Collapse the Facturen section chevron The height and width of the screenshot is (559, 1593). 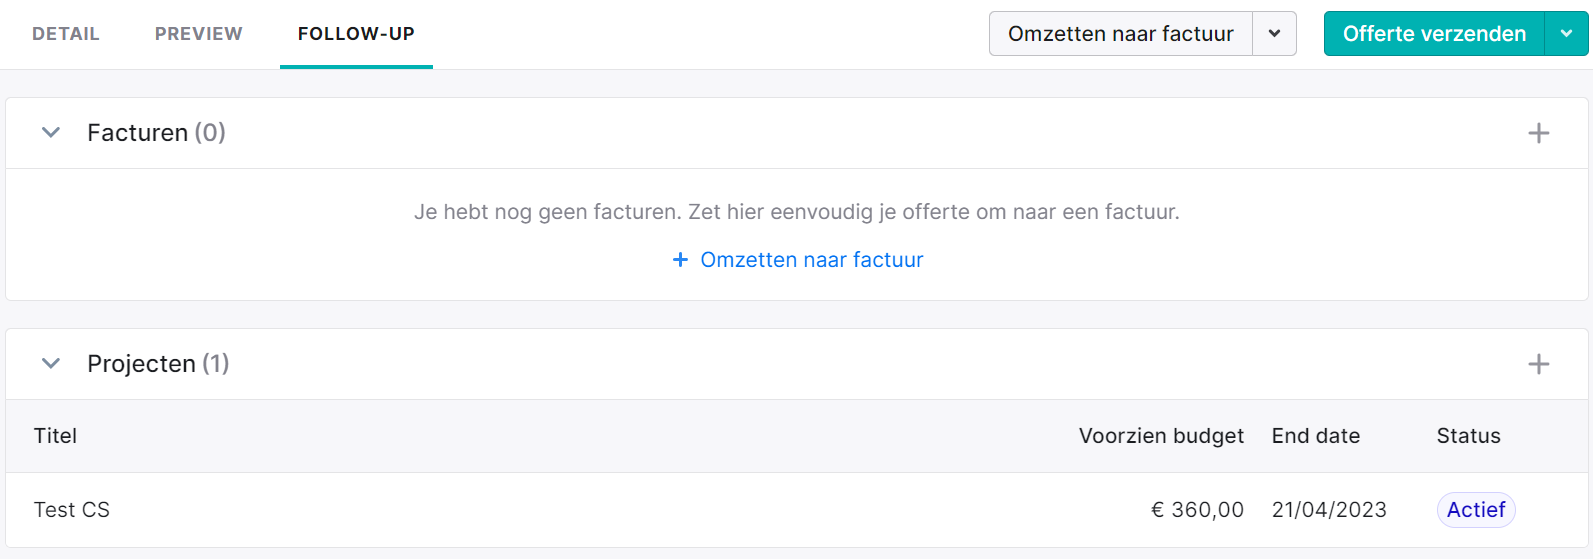(x=51, y=132)
